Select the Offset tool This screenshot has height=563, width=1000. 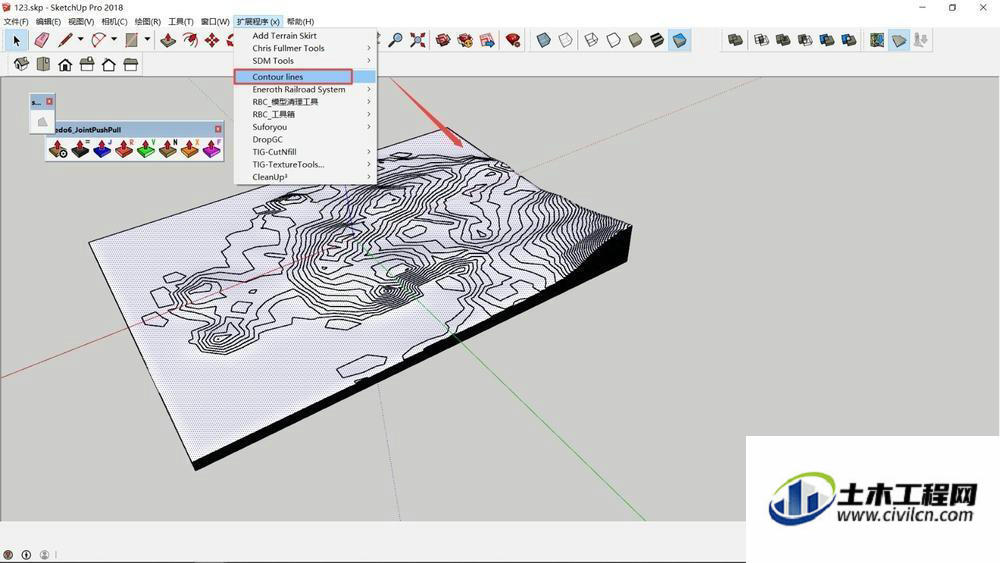coord(190,41)
